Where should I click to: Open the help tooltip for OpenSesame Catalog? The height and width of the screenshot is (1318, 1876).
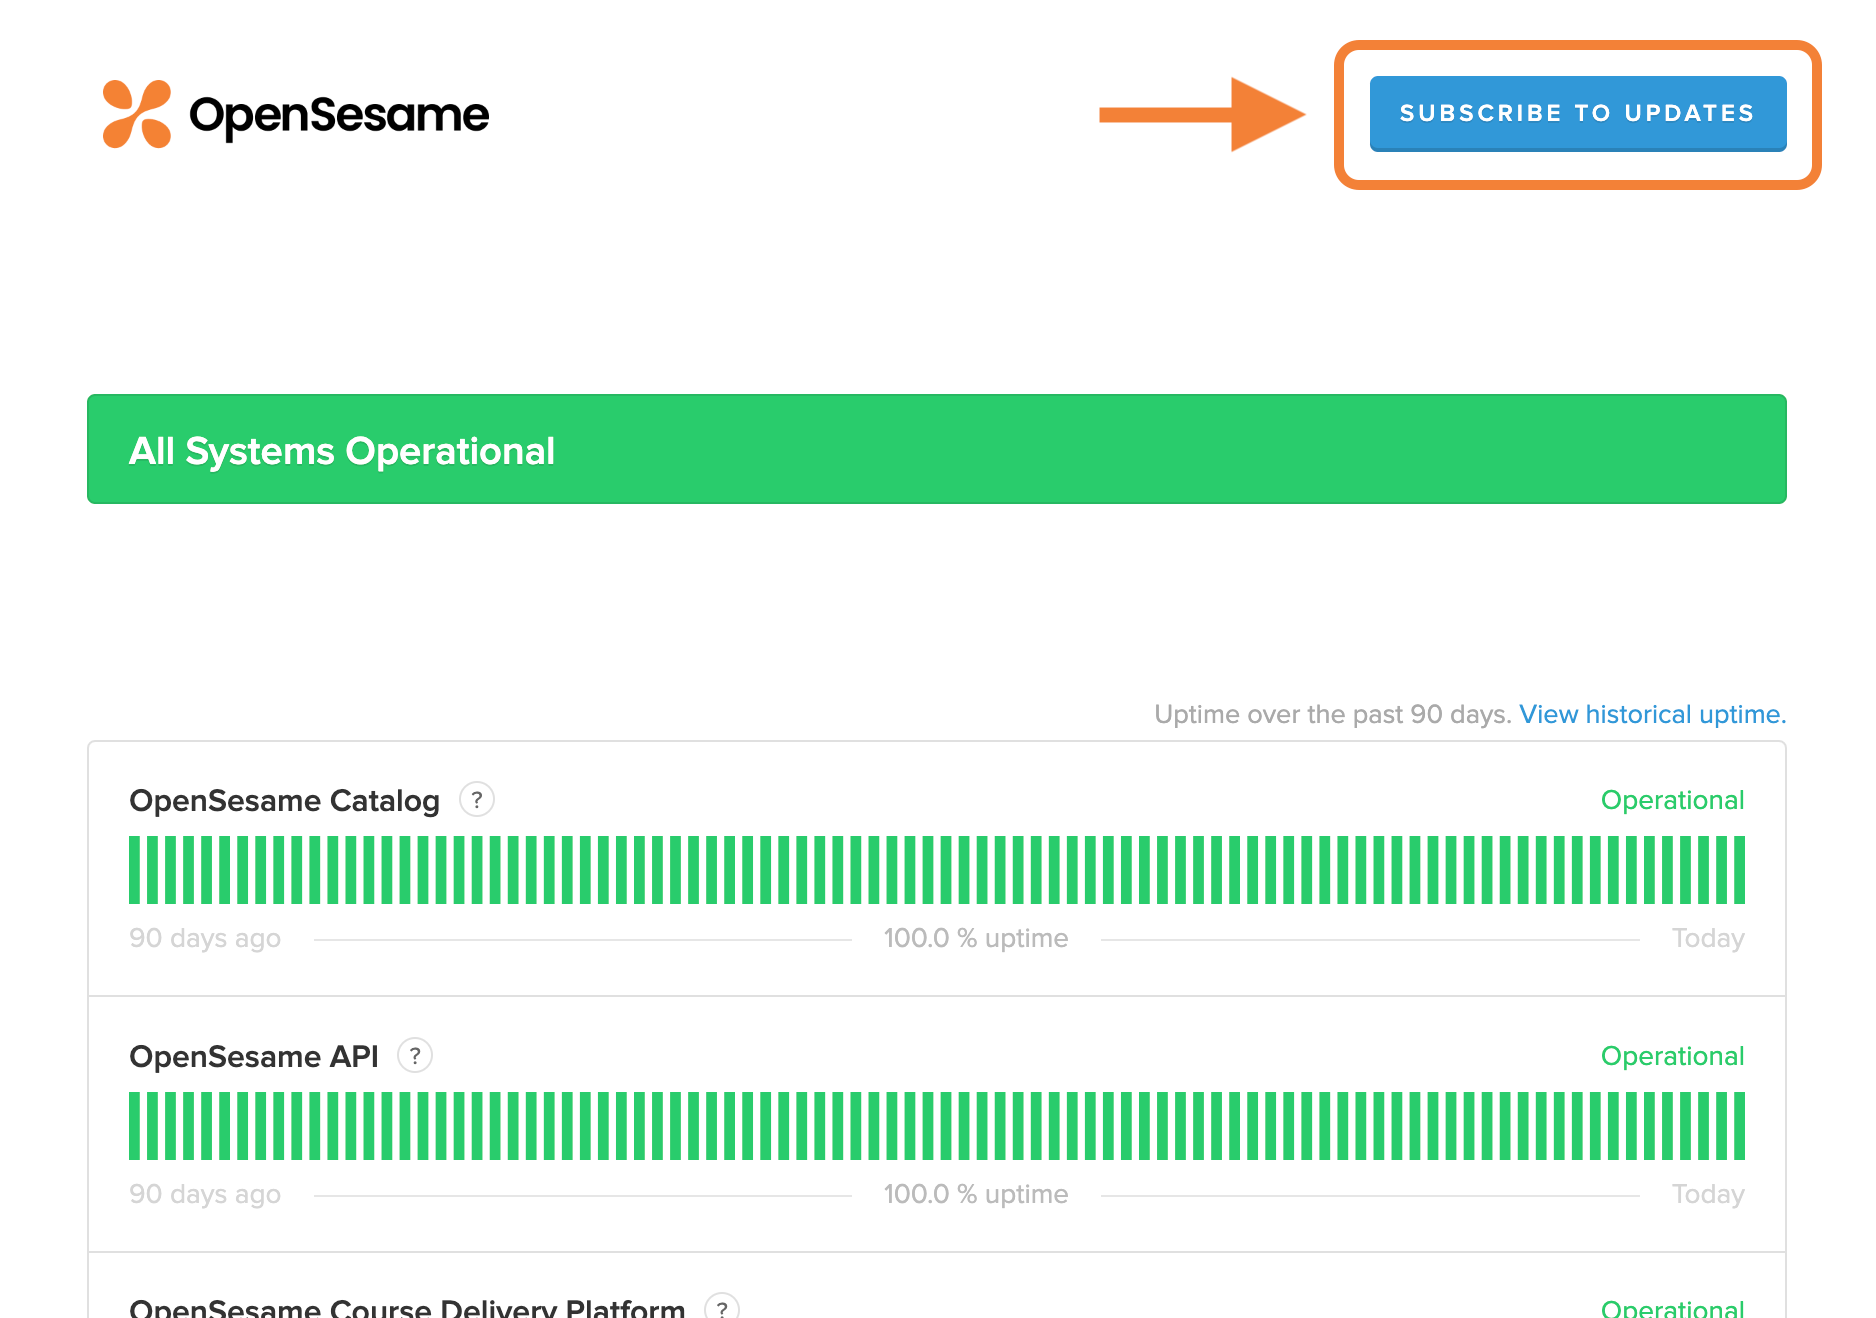477,800
